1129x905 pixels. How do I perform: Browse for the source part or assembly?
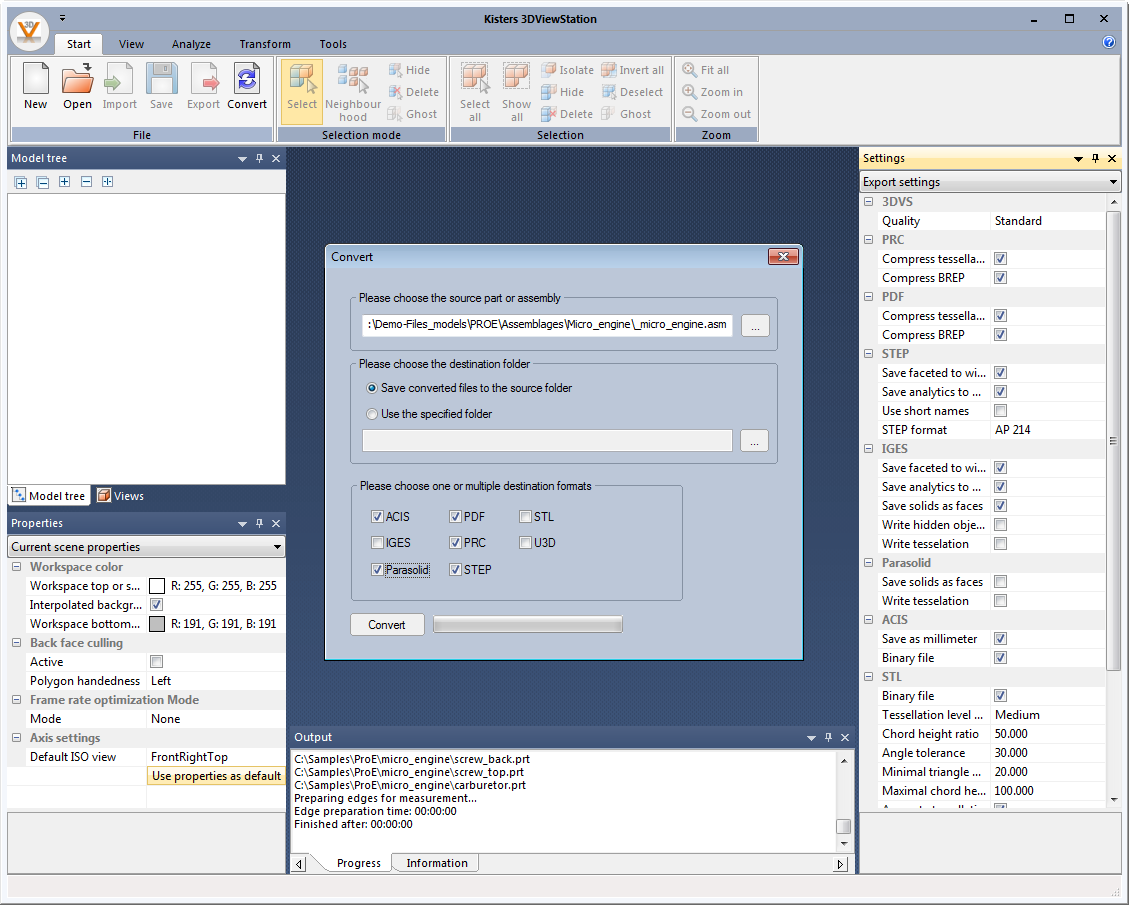(755, 325)
